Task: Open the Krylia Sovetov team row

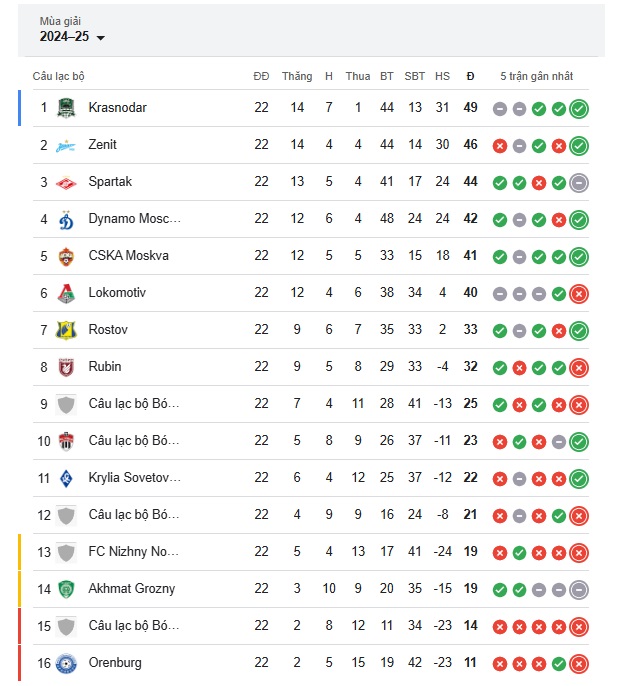Action: (x=311, y=478)
